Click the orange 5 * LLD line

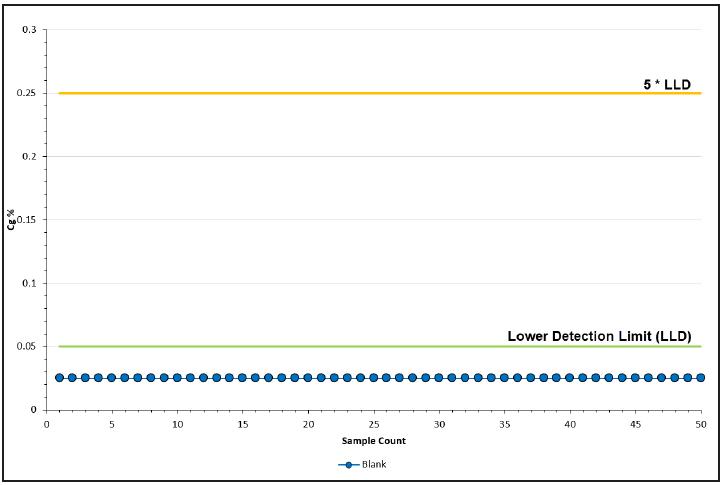(380, 93)
